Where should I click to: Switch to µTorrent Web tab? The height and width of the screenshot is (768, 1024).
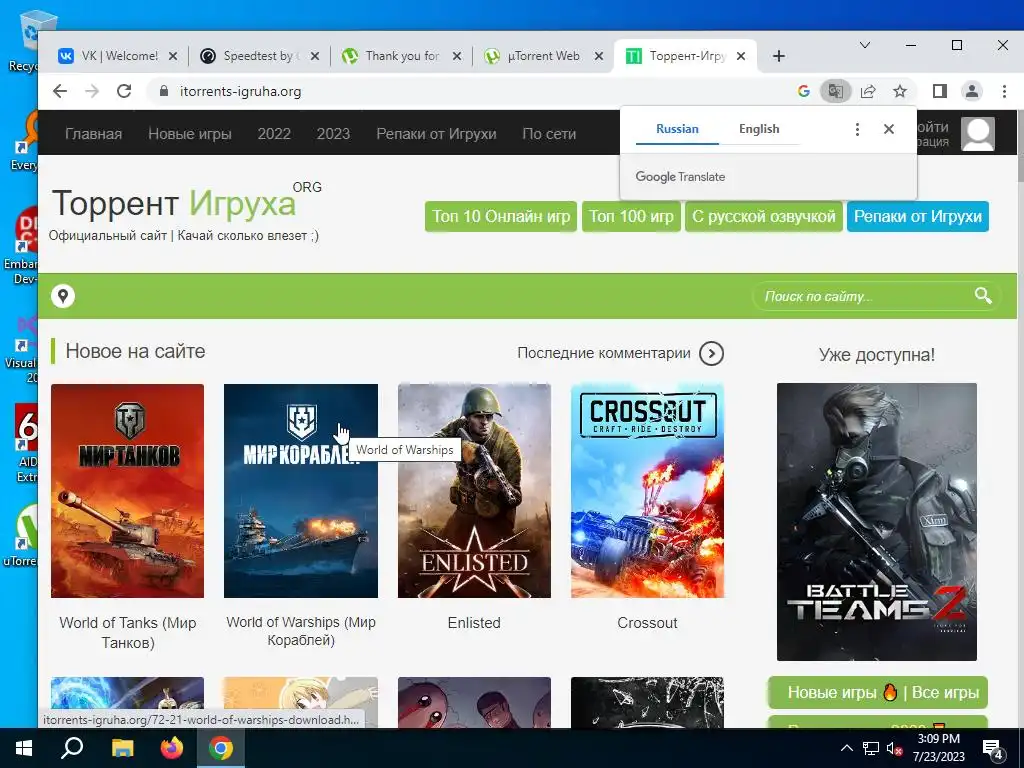(x=543, y=56)
